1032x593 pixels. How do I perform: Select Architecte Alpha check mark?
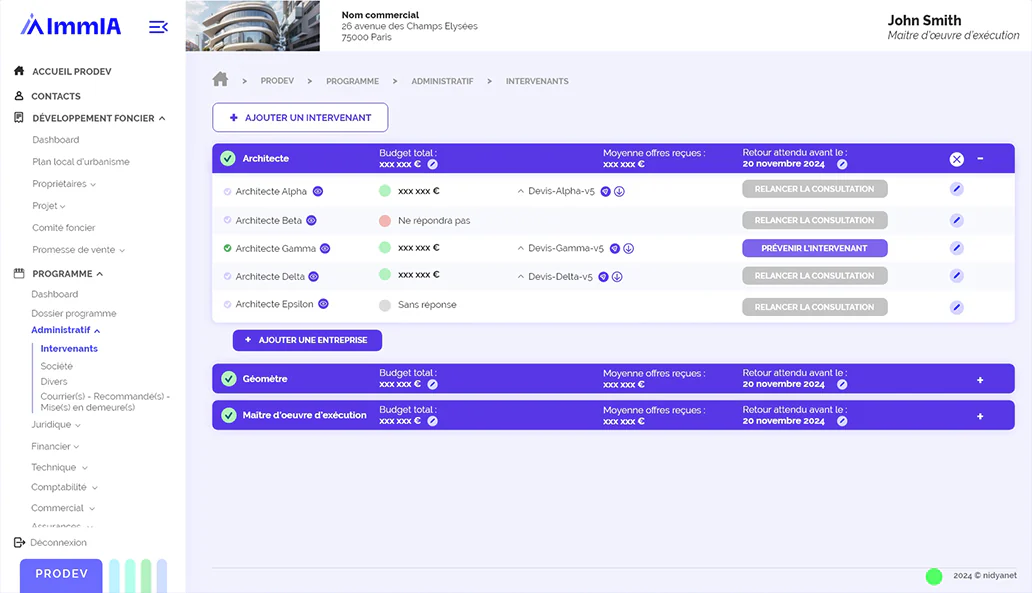click(x=227, y=192)
